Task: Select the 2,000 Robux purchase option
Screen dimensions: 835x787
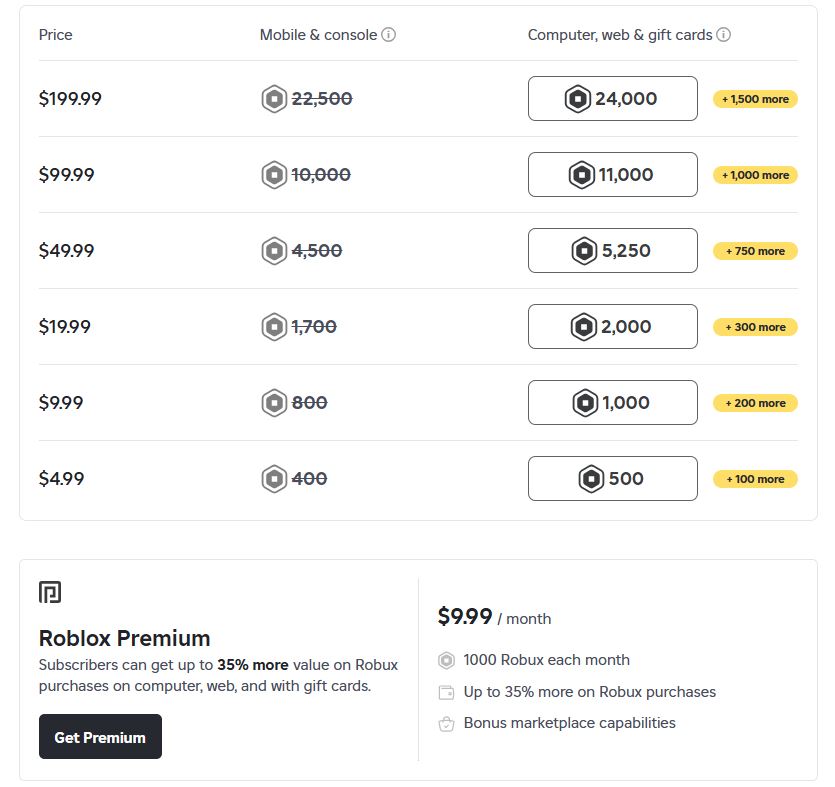Action: 612,326
